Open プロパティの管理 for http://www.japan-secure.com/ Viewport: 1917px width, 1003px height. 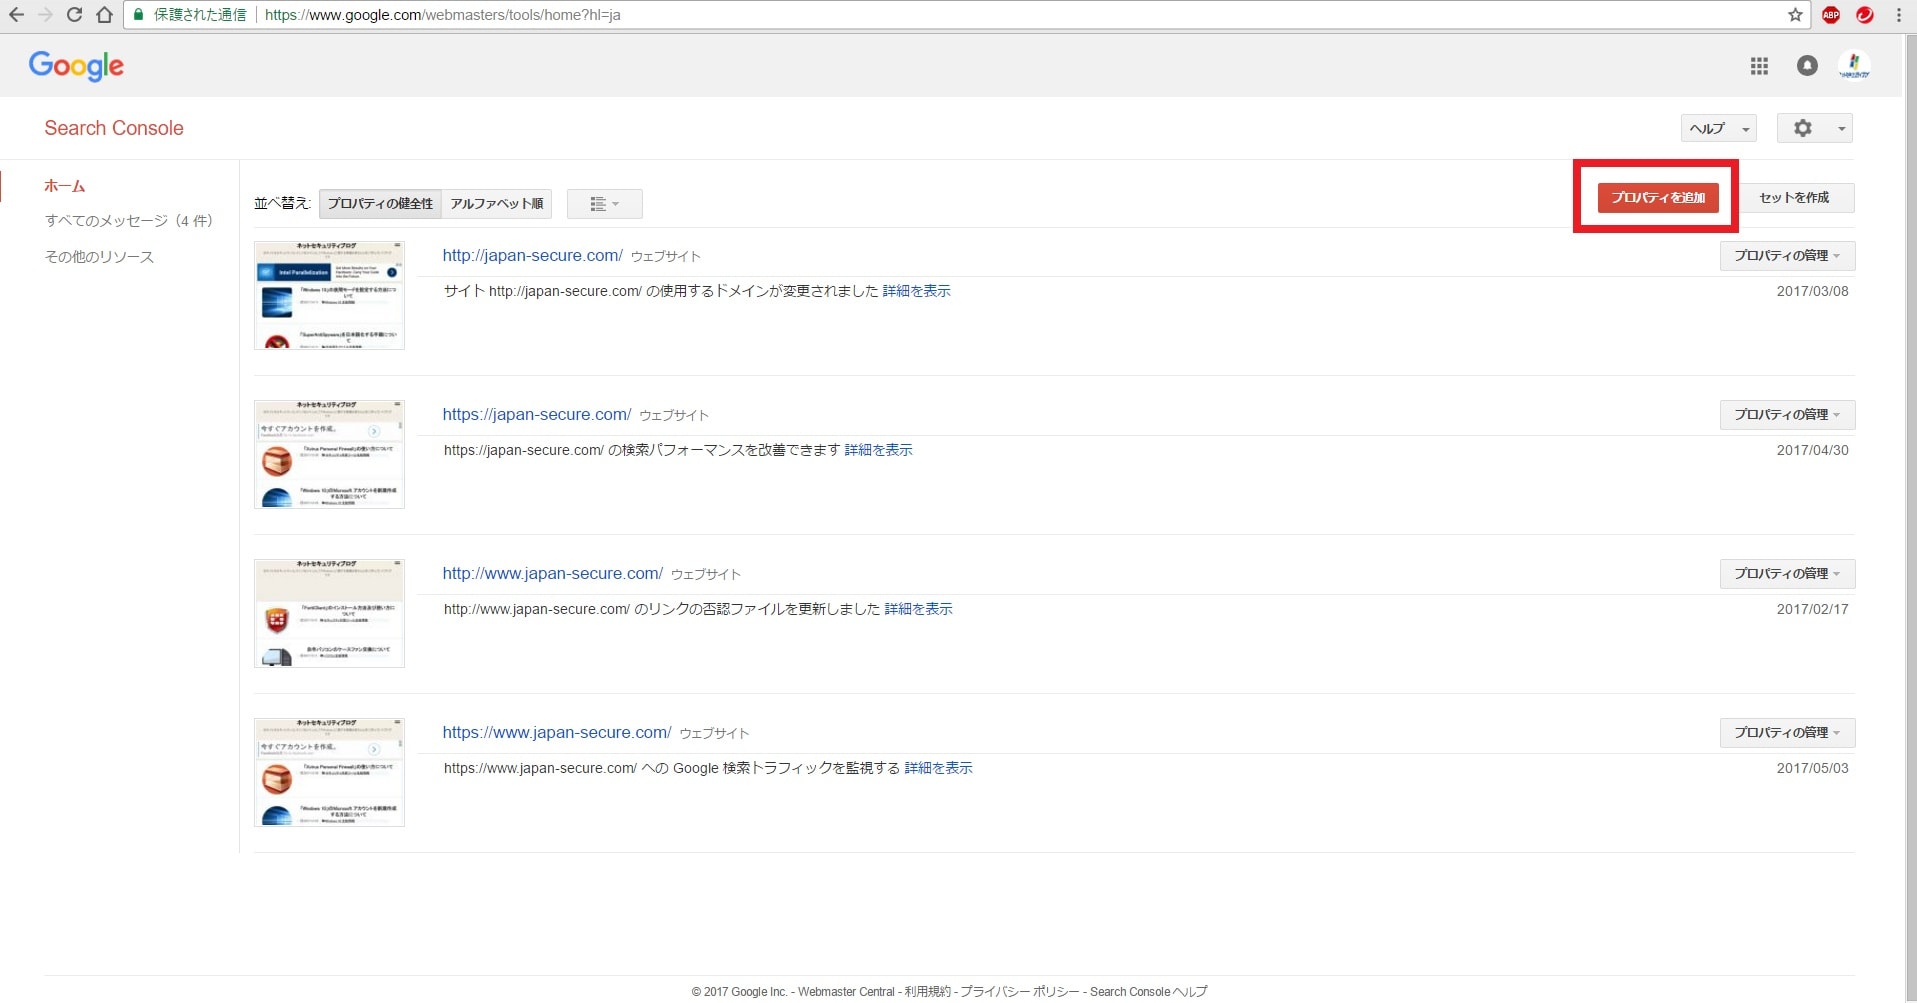tap(1787, 574)
